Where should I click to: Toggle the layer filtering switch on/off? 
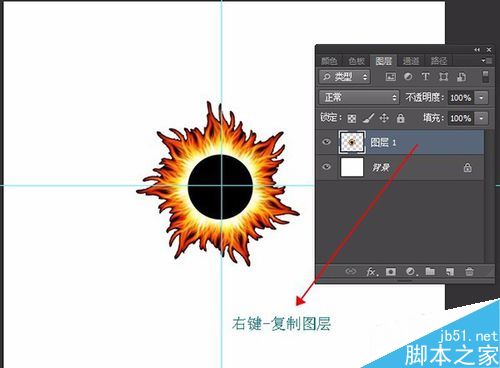(x=485, y=77)
